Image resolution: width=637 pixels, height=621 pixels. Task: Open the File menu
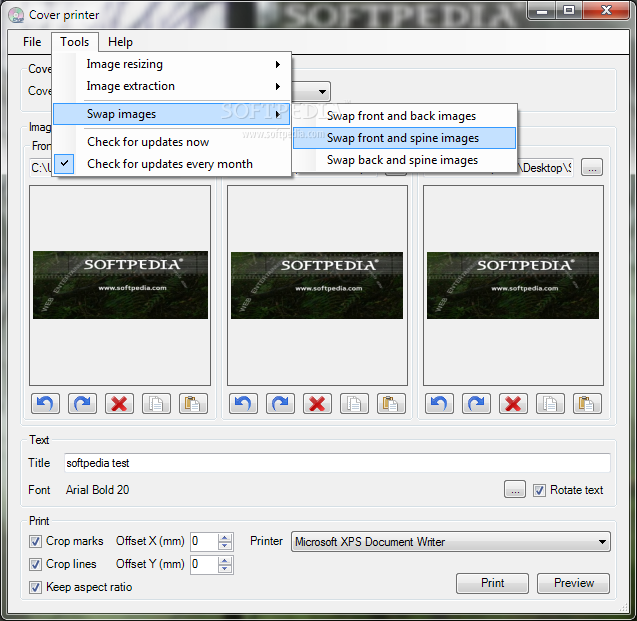(32, 42)
